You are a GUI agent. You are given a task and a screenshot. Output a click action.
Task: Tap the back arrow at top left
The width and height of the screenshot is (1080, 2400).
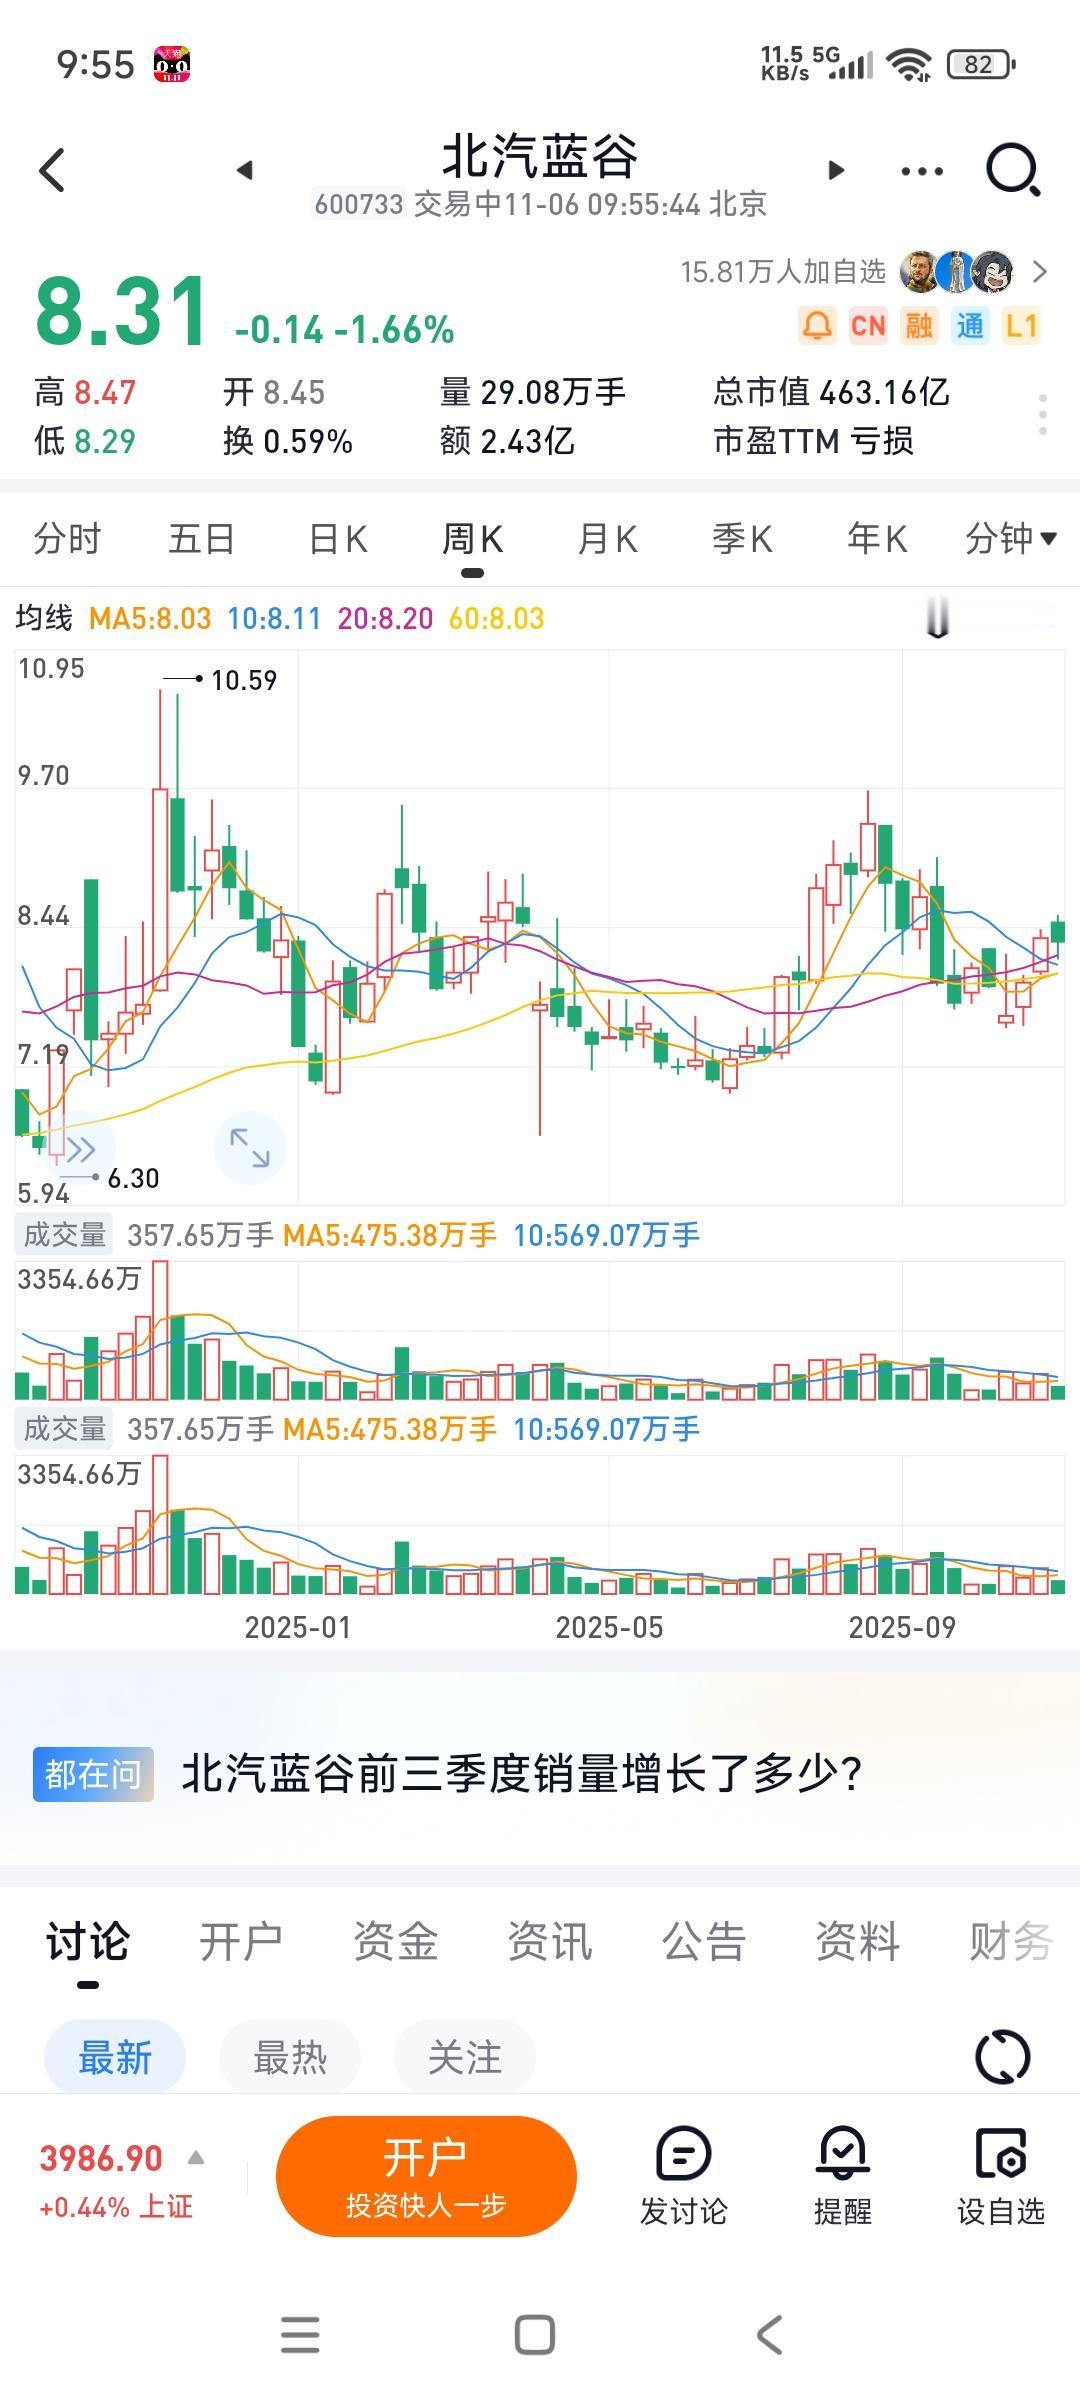click(x=52, y=170)
